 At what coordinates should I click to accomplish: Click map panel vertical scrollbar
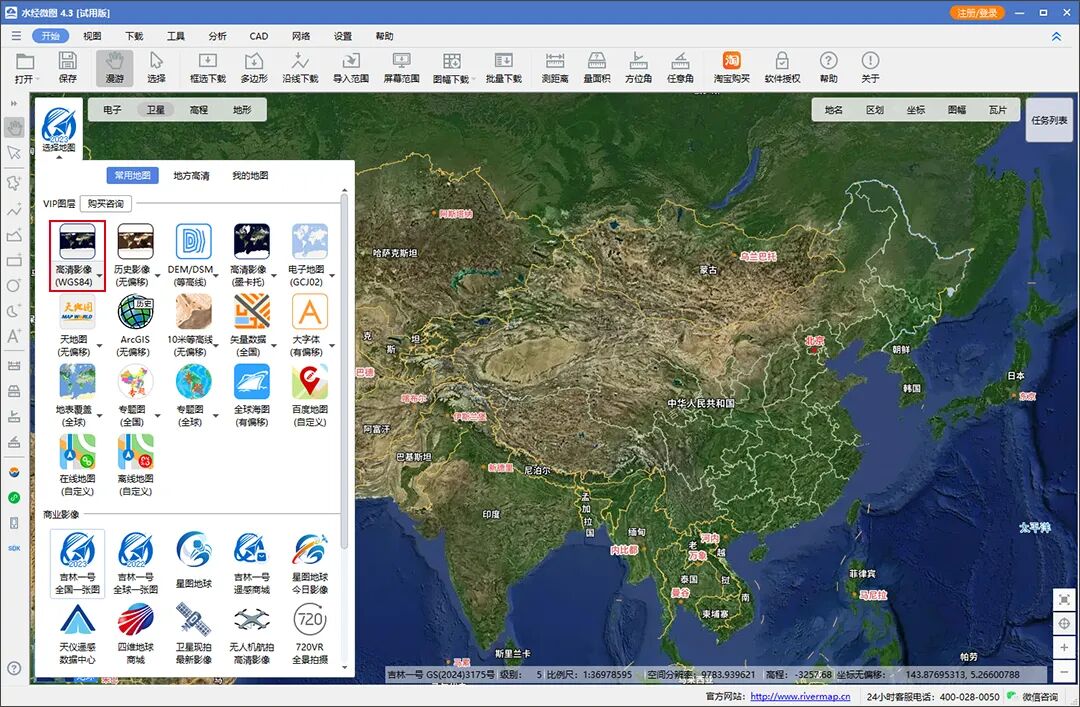344,372
